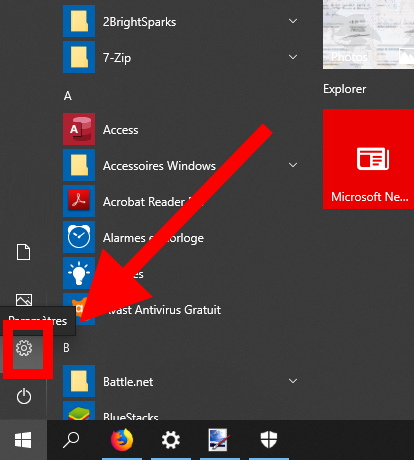Screen dimensions: 414x460
Task: Open taskbar search magnifier
Action: [71, 440]
